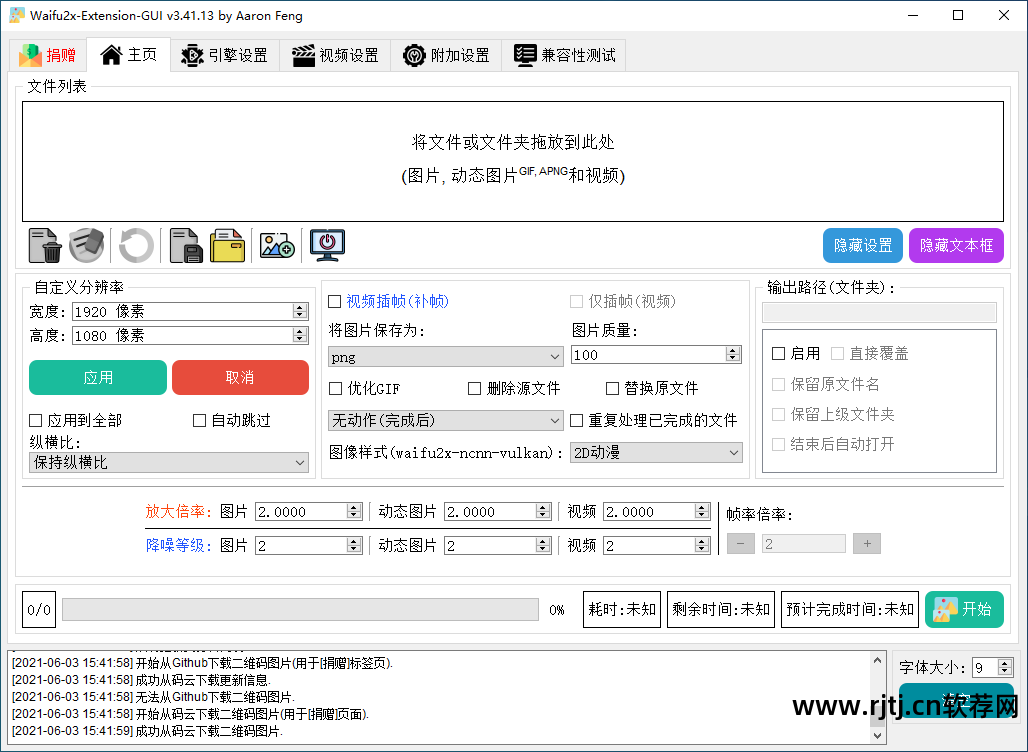Viewport: 1028px width, 752px height.
Task: Click the 耗时:未知 elapsed time label
Action: 622,610
